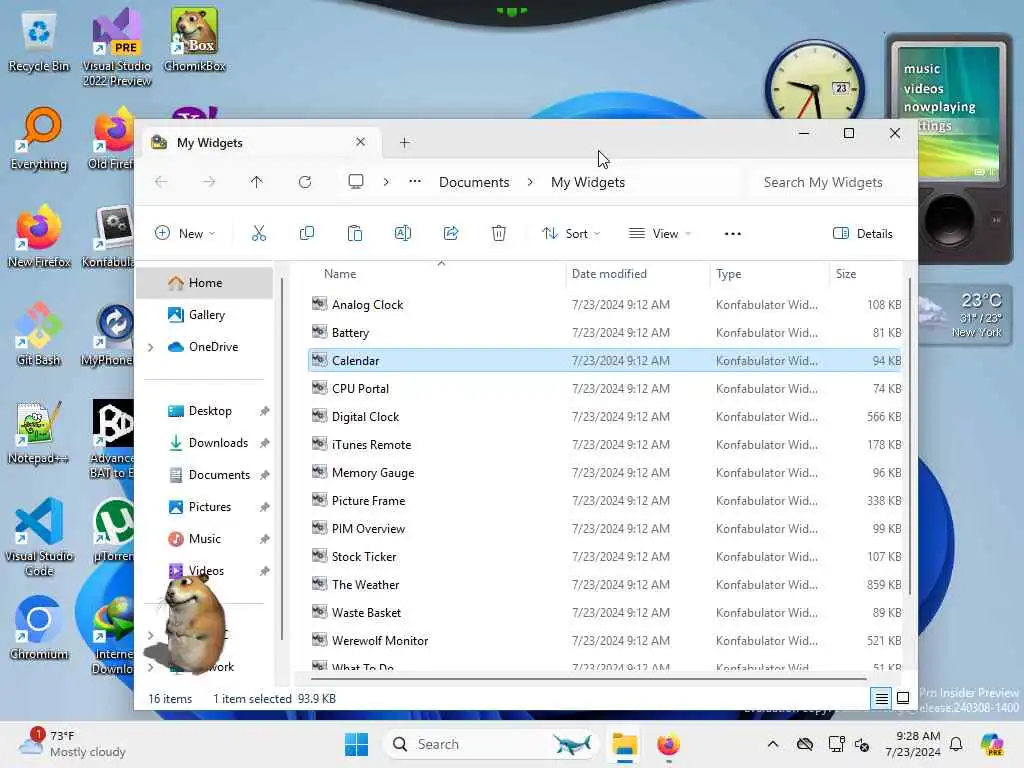Open Git Bash desktop icon

39,334
